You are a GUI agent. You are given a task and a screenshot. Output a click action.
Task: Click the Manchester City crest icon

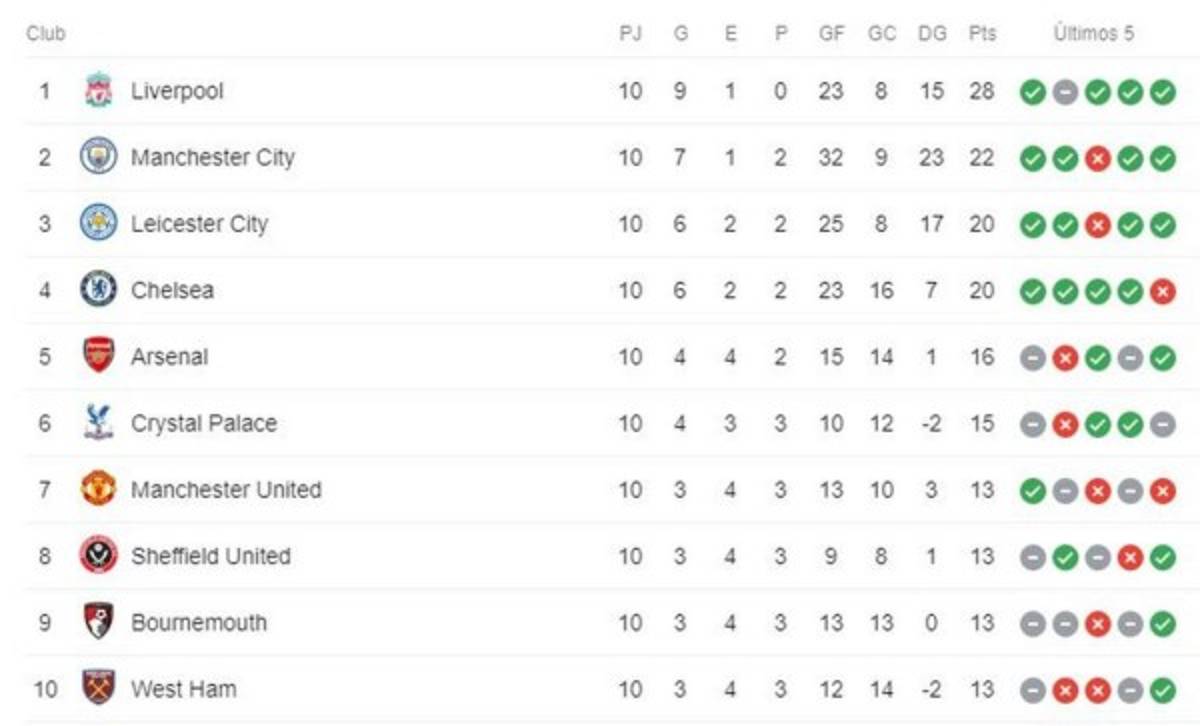pyautogui.click(x=98, y=157)
